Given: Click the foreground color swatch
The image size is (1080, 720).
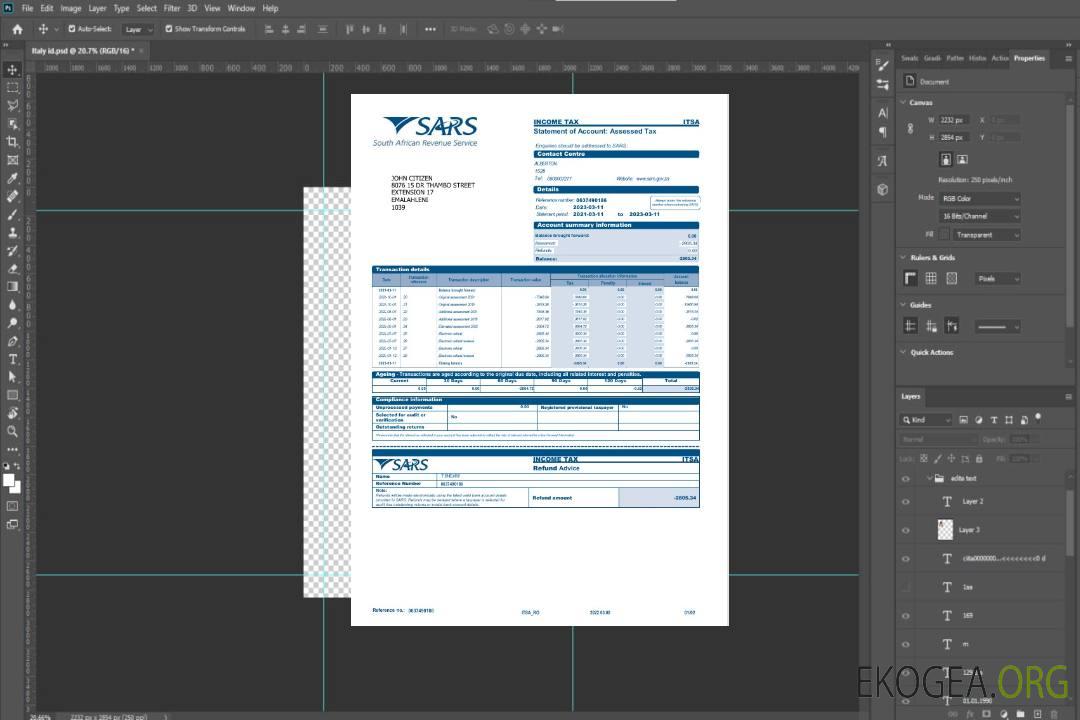Looking at the screenshot, I should coord(9,481).
